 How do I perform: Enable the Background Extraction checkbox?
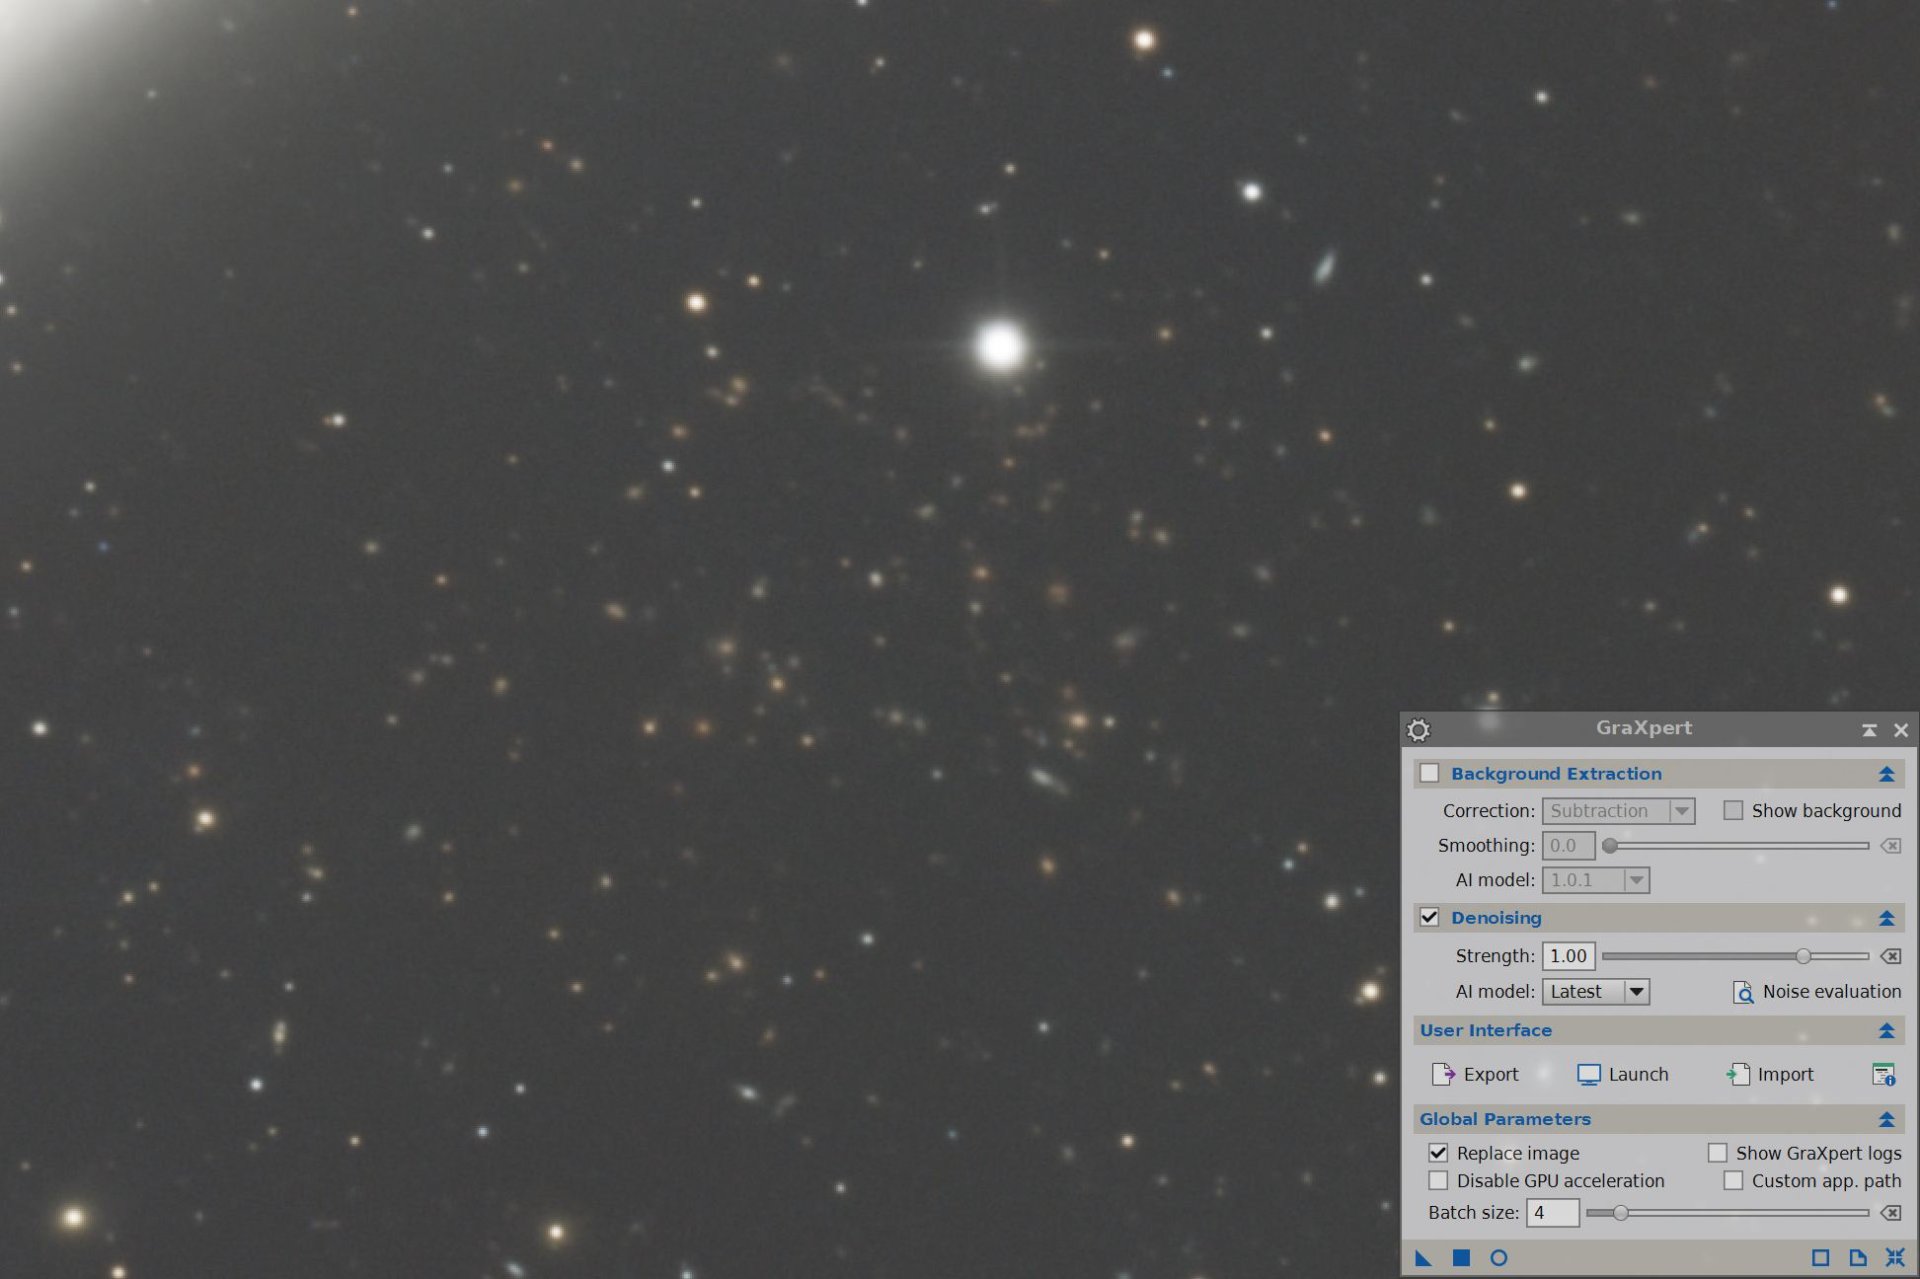1430,773
